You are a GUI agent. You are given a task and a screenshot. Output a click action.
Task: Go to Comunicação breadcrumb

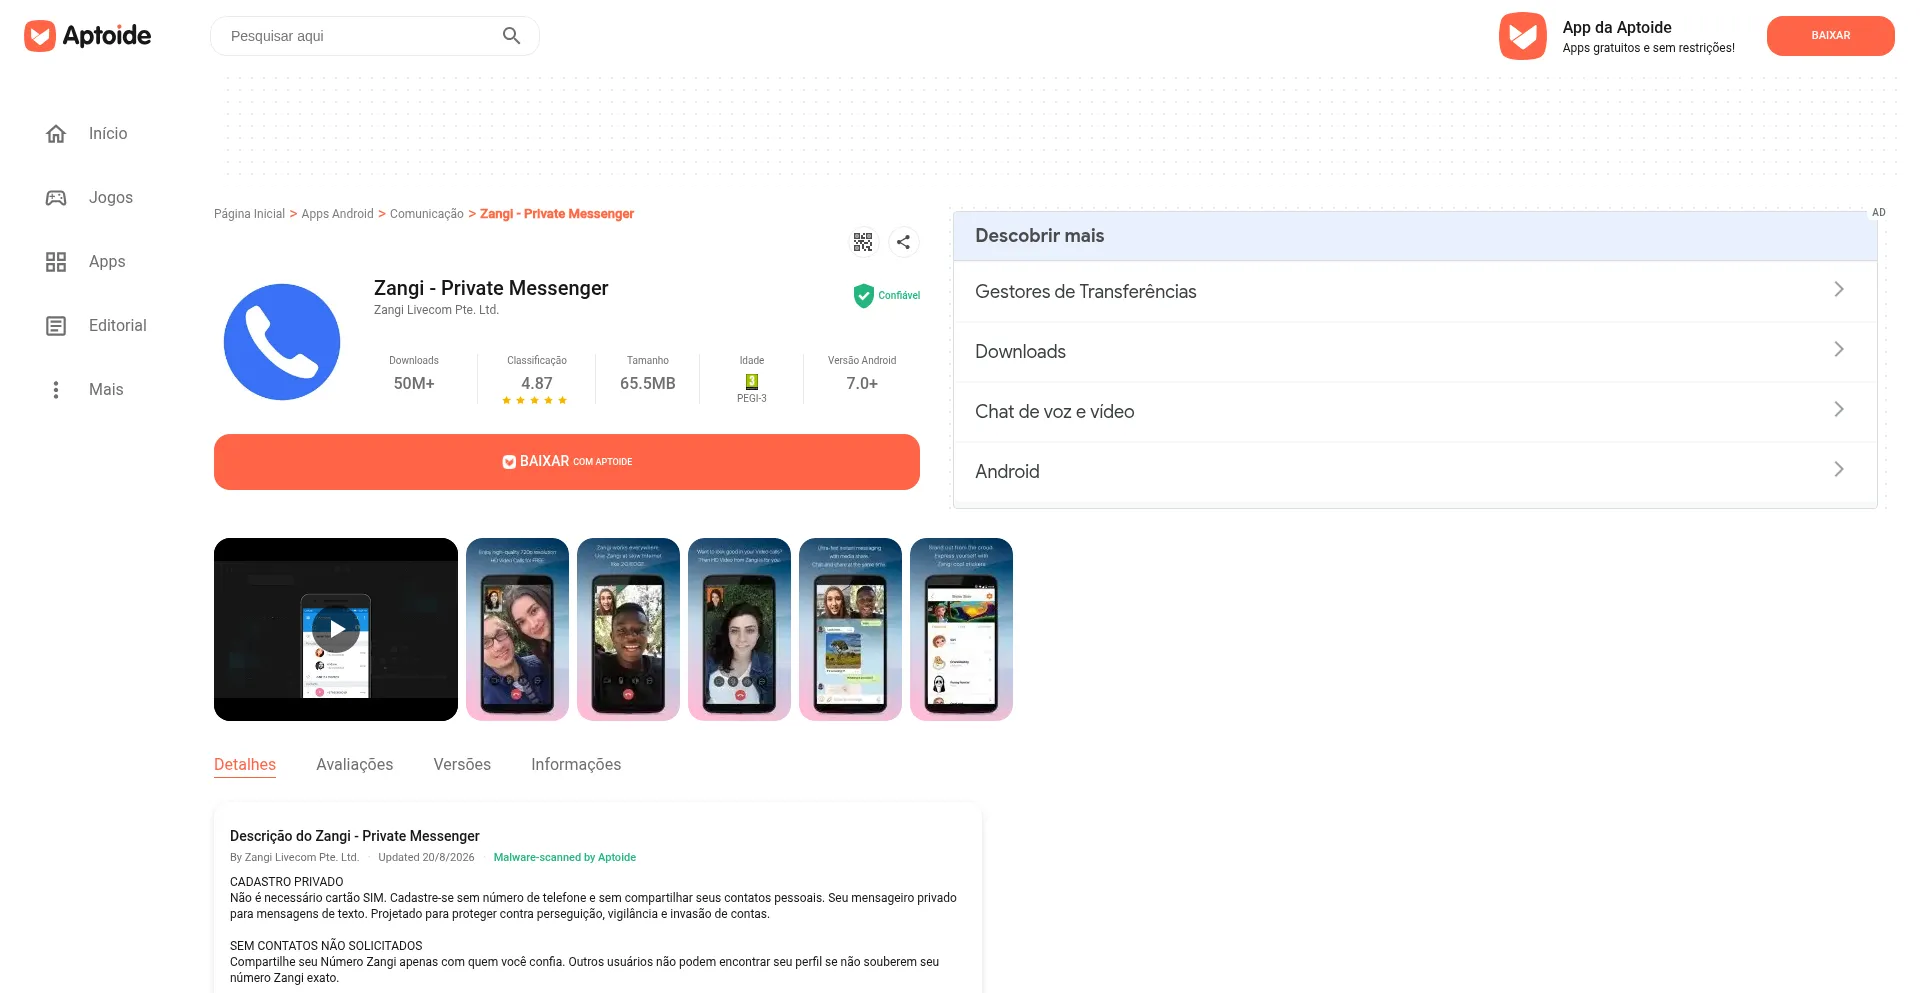[x=427, y=214]
